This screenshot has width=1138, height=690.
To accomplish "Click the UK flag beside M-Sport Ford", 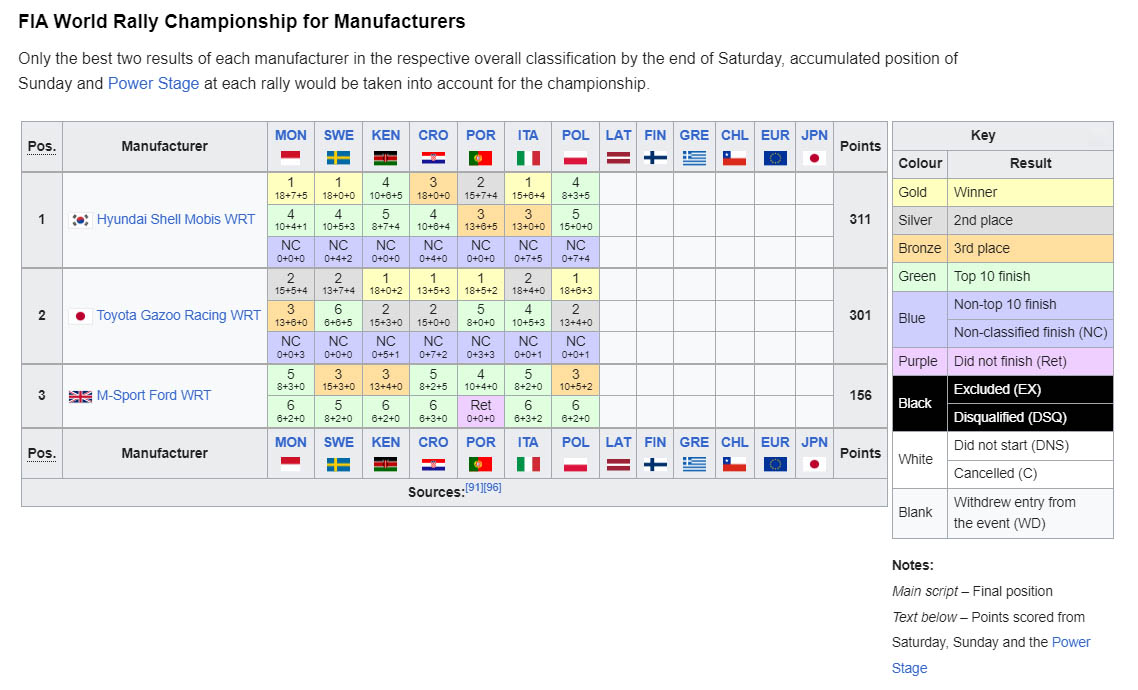I will pos(80,396).
